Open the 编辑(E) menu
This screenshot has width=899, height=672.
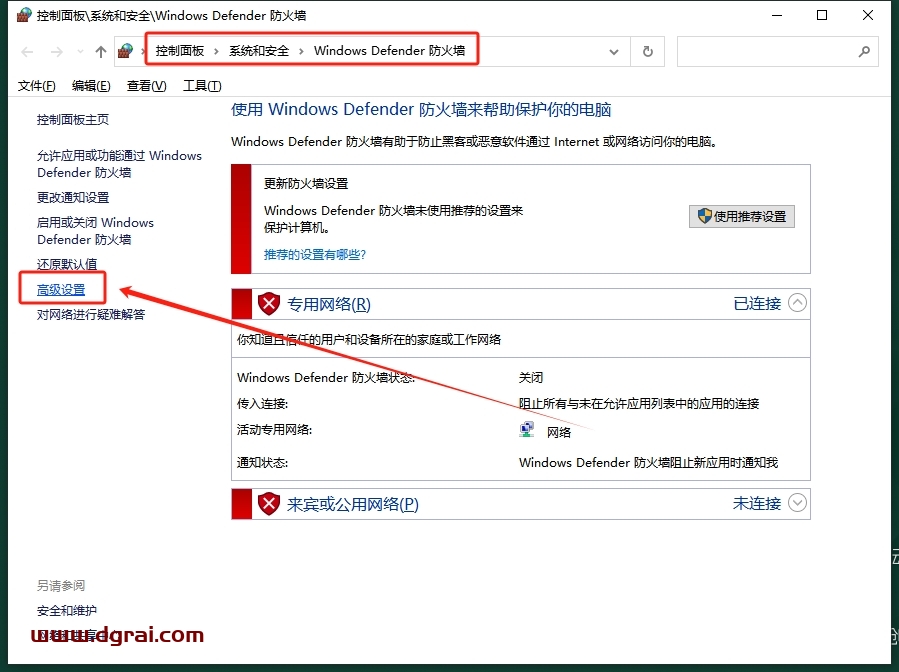[91, 86]
